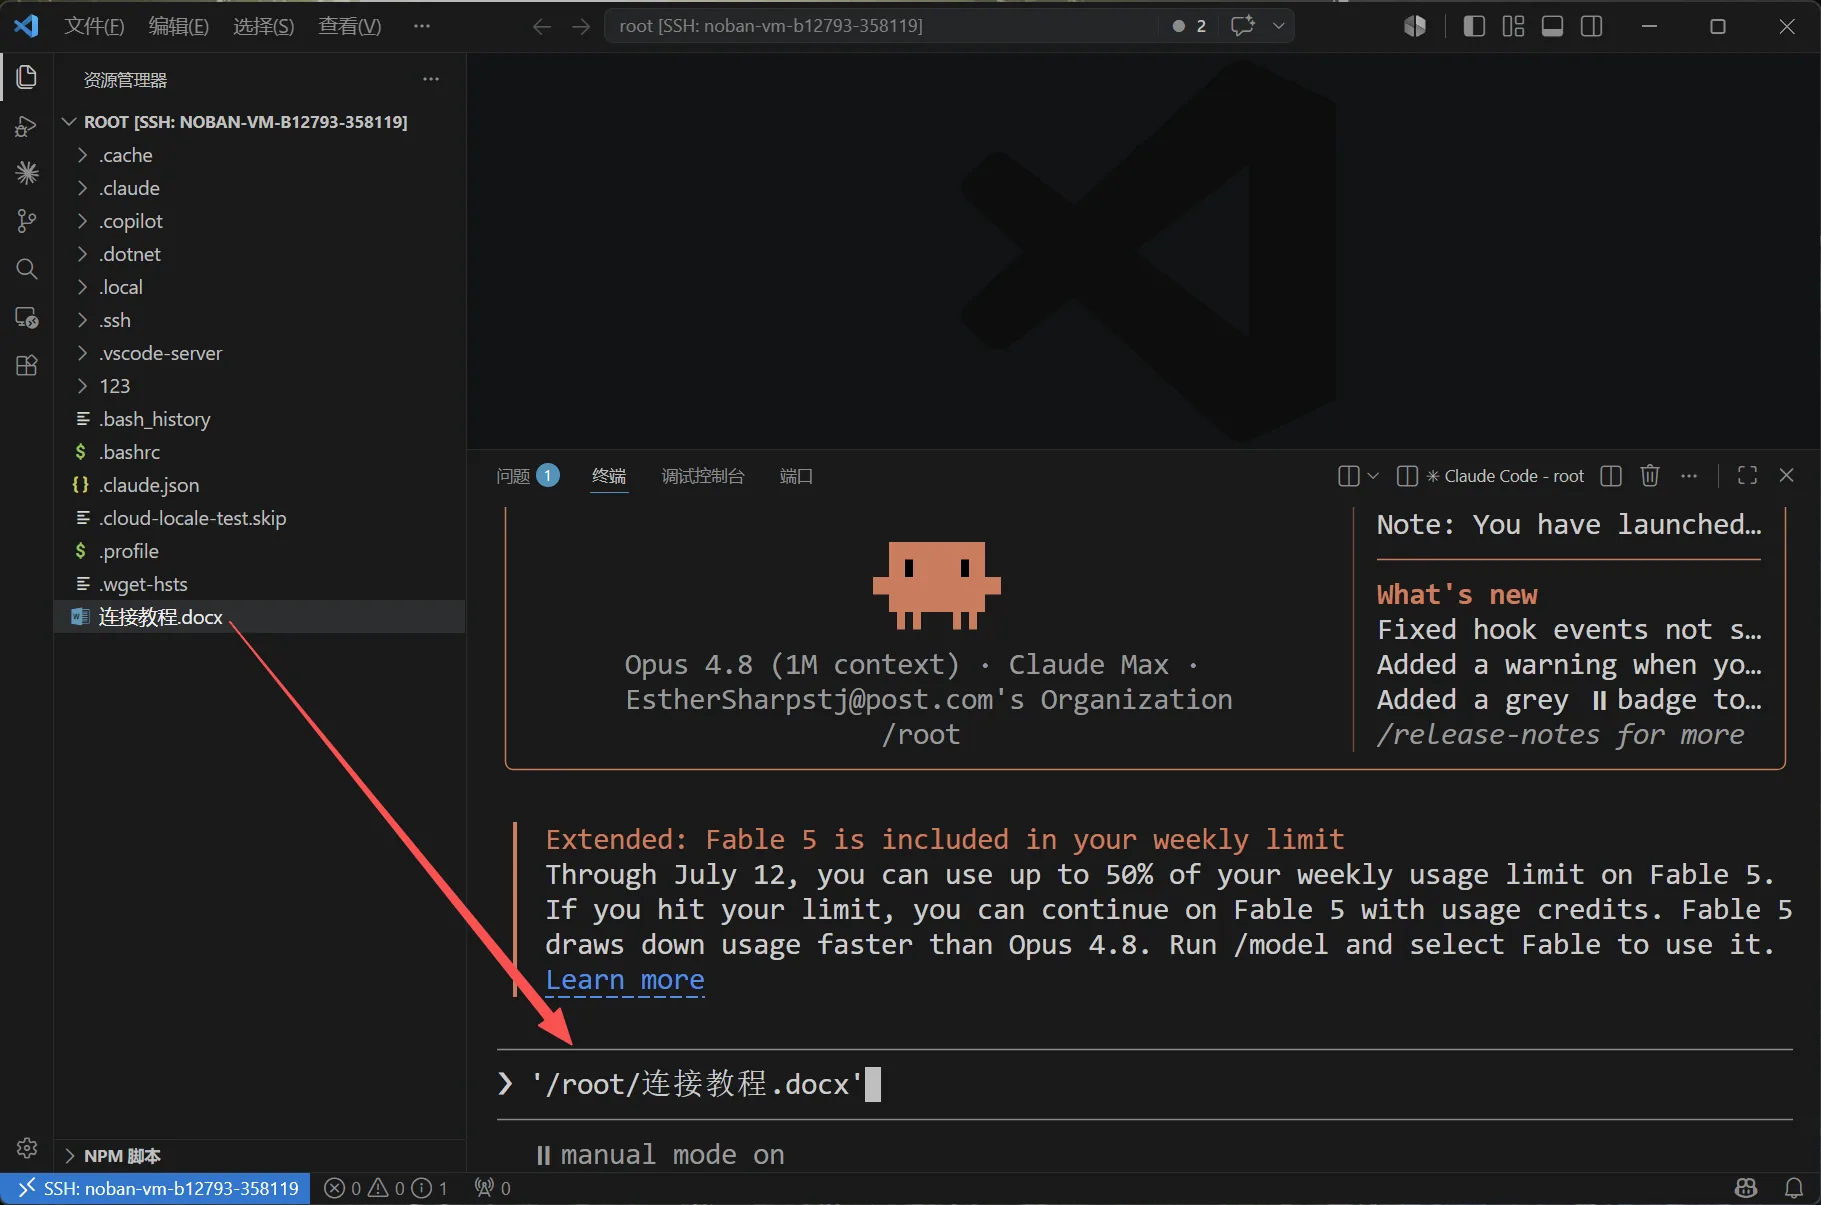Viewport: 1821px width, 1205px height.
Task: Expand the NPM 脚本 section
Action: 260,1156
